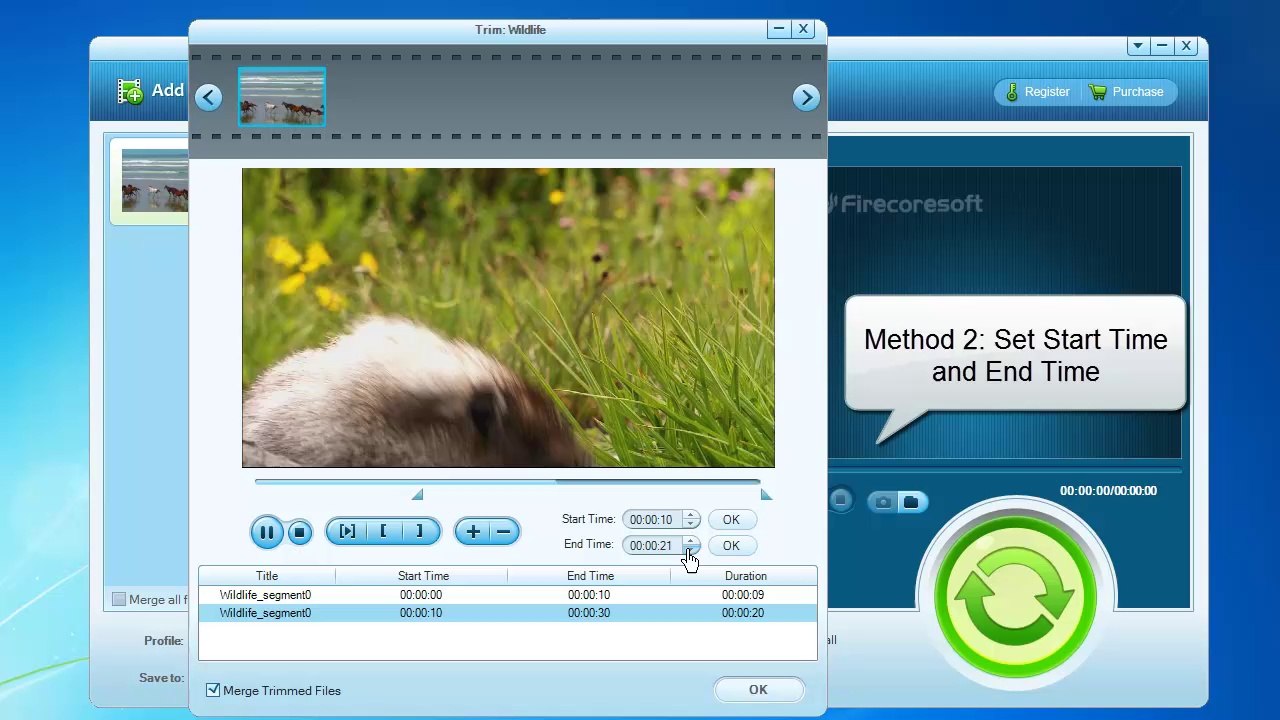
Task: Decrease End Time with the down arrow
Action: coord(690,550)
